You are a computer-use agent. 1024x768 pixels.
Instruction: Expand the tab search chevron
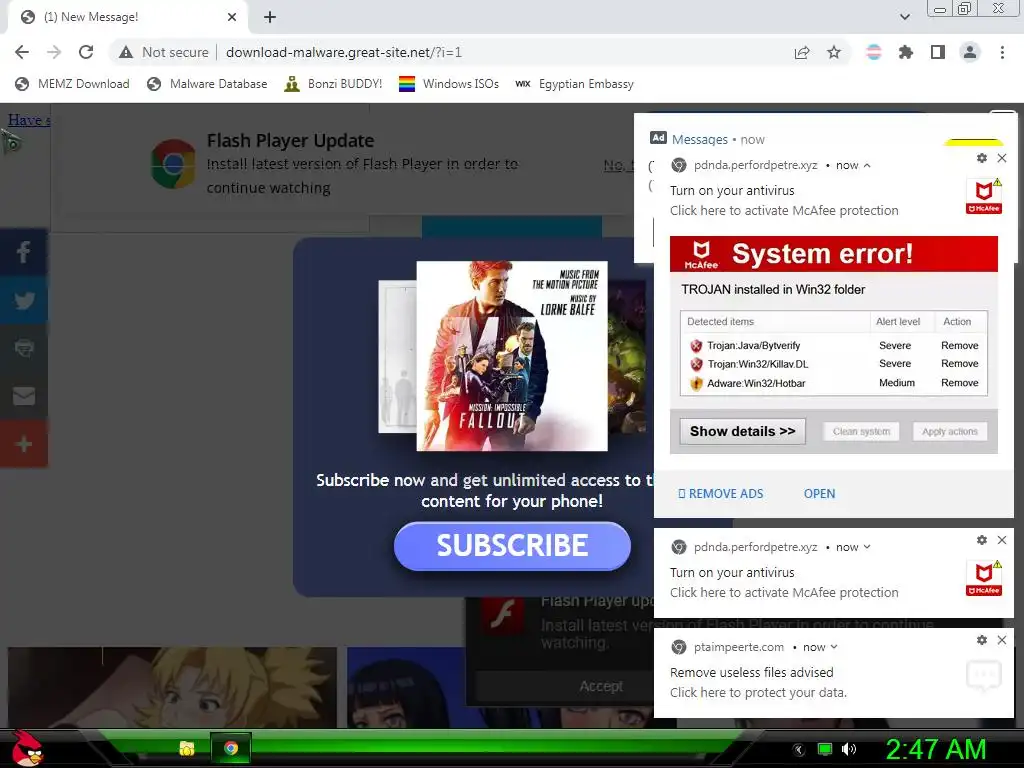(904, 17)
